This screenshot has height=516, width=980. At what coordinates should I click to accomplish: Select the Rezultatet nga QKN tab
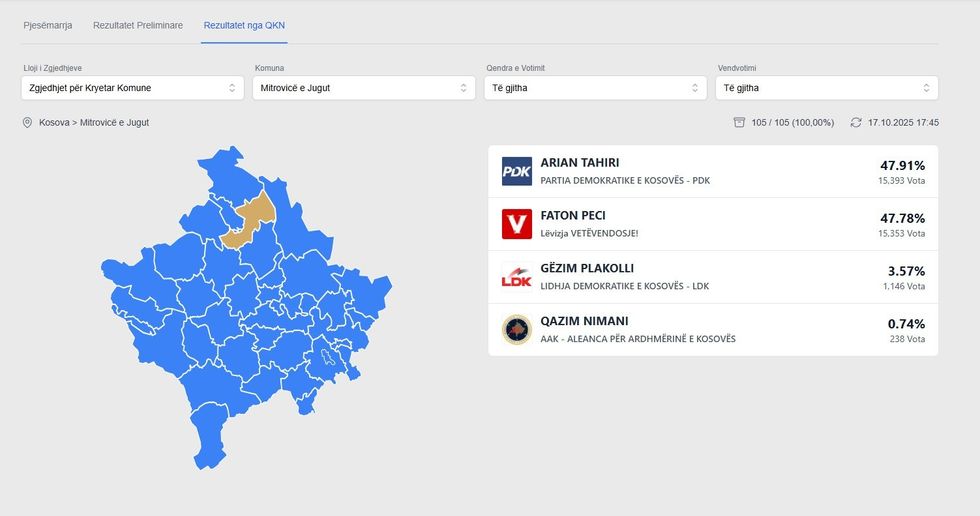(x=244, y=25)
